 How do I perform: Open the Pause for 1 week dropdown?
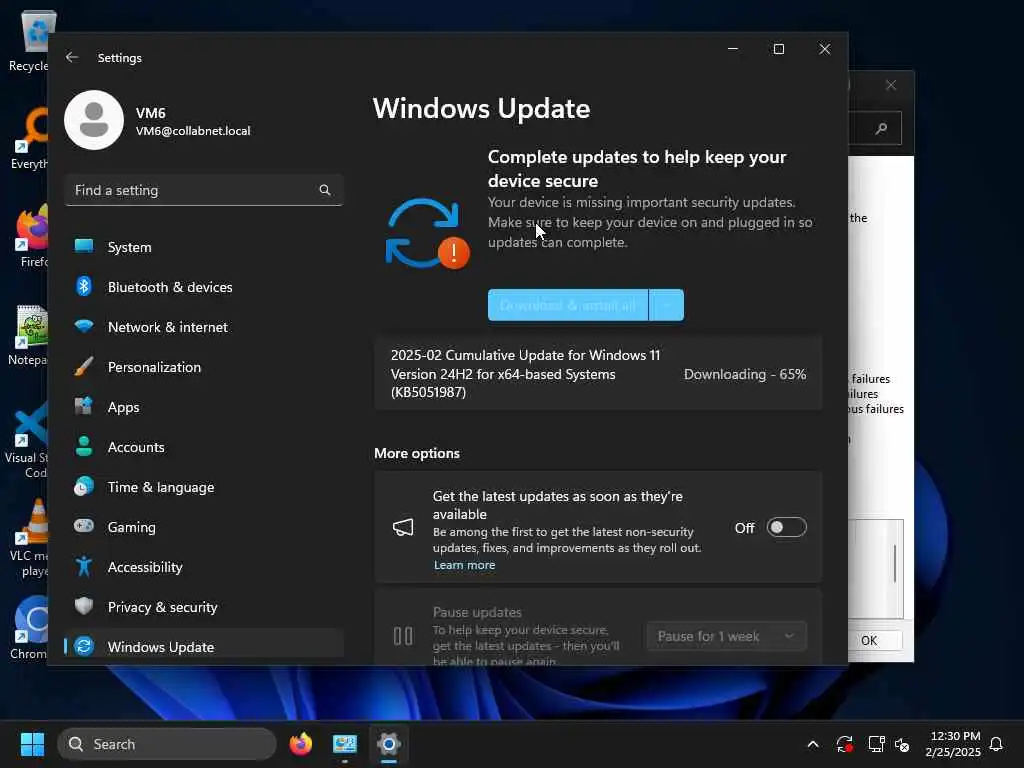pos(727,636)
